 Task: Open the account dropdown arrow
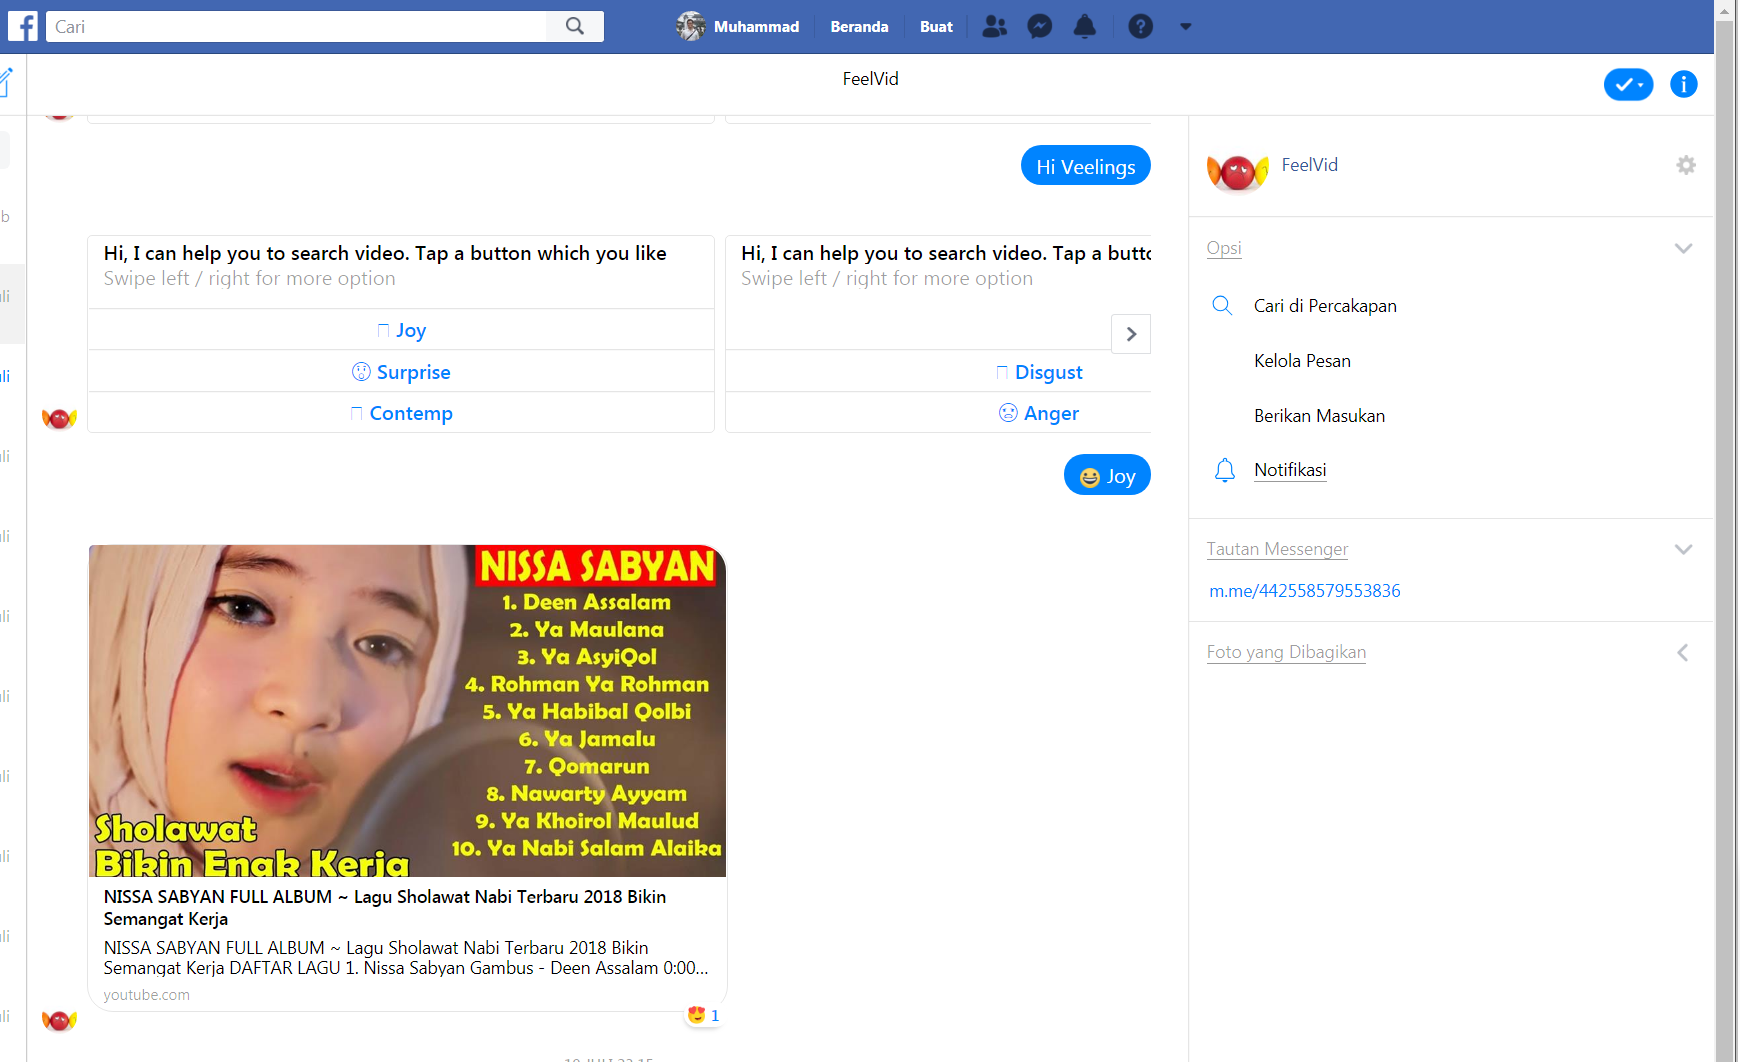(x=1186, y=27)
